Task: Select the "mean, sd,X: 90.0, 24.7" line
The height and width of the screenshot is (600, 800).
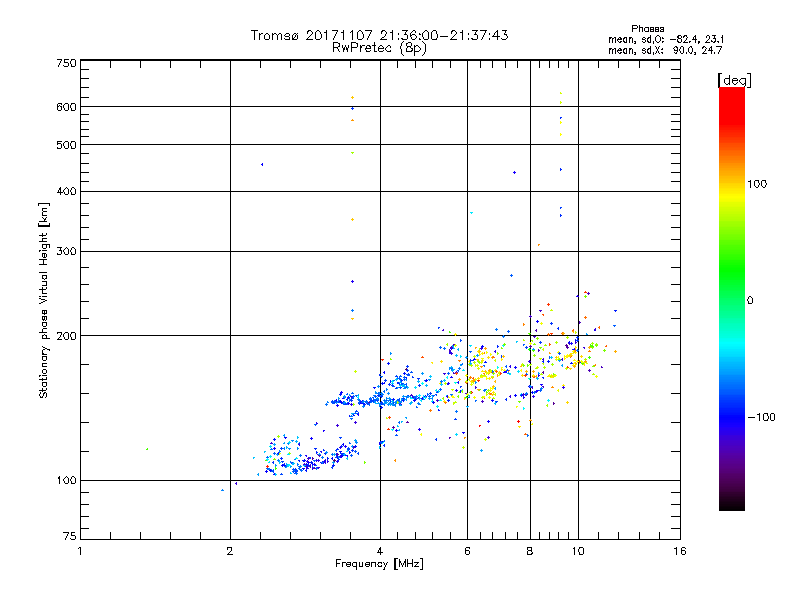Action: click(x=665, y=50)
